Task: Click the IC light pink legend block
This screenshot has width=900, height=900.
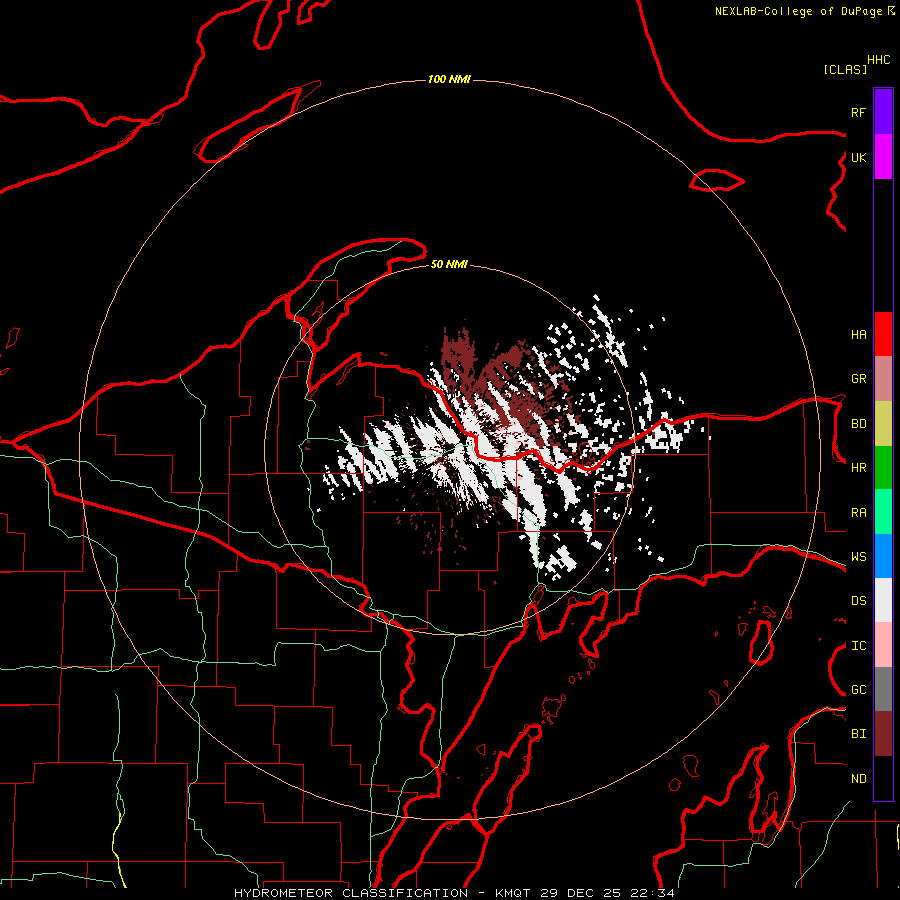Action: (x=883, y=645)
